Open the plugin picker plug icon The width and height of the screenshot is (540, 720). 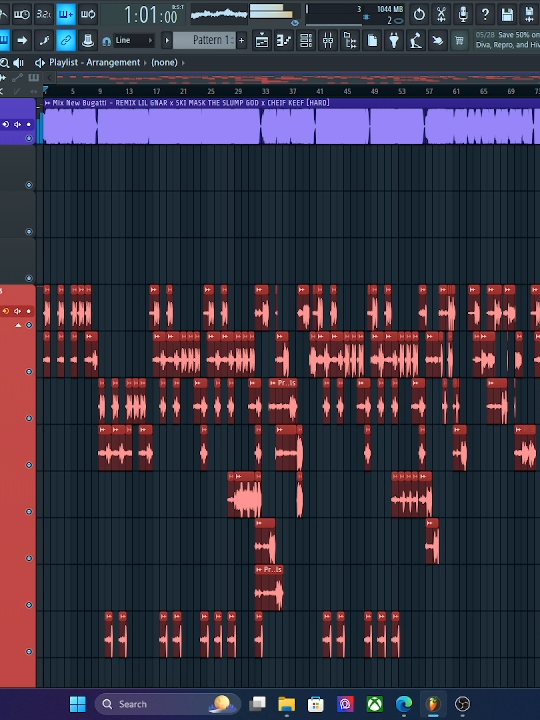pyautogui.click(x=394, y=40)
